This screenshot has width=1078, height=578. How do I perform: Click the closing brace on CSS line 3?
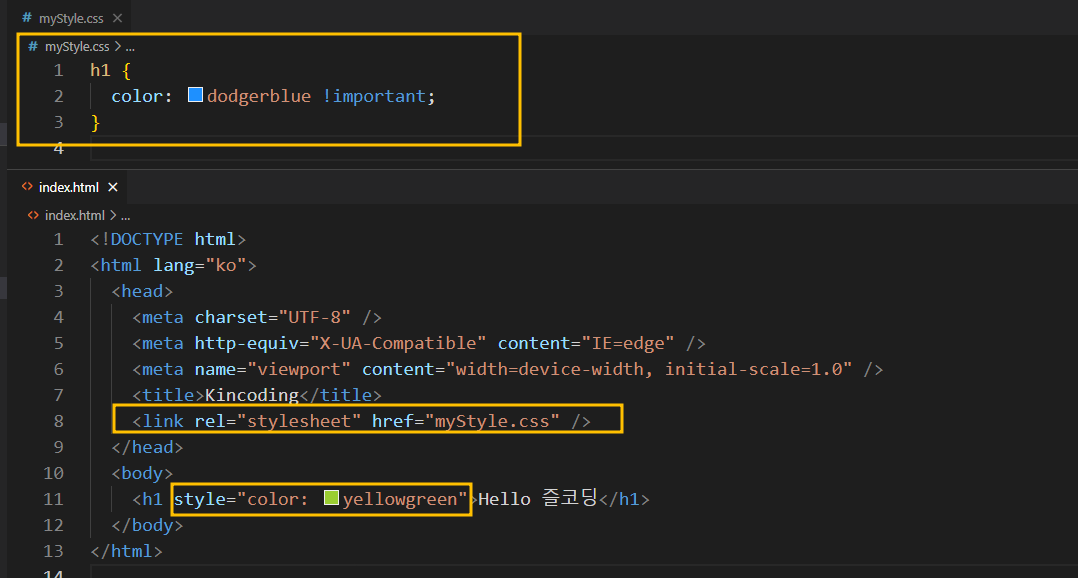(x=95, y=122)
